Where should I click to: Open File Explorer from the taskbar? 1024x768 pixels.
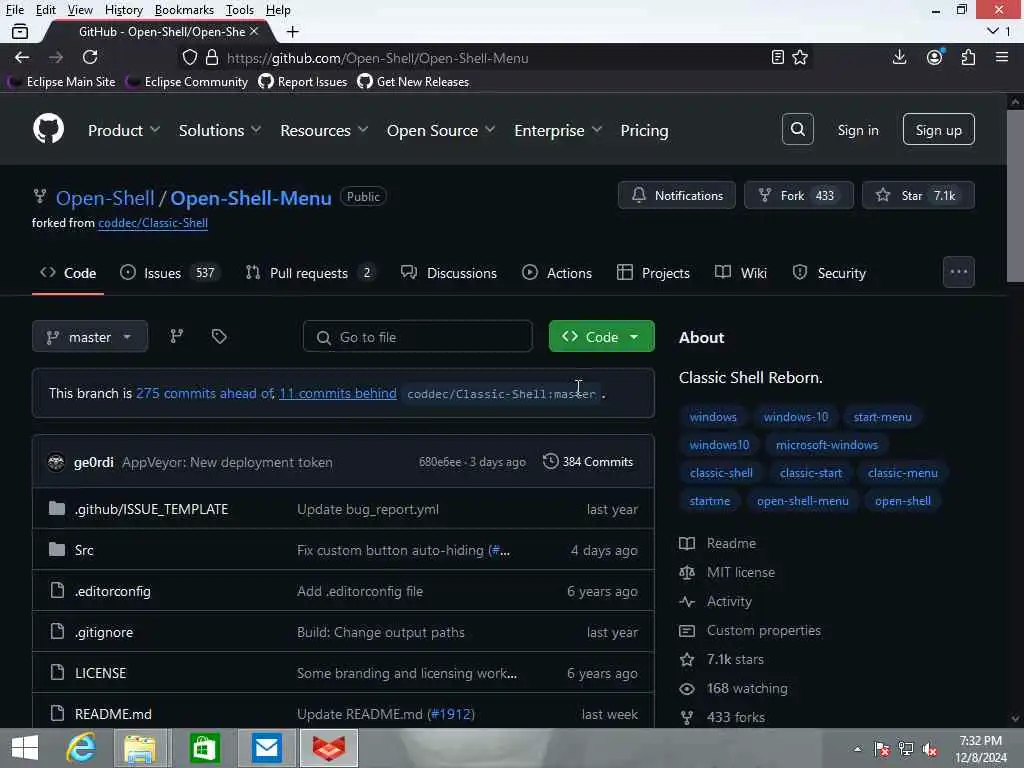(140, 748)
